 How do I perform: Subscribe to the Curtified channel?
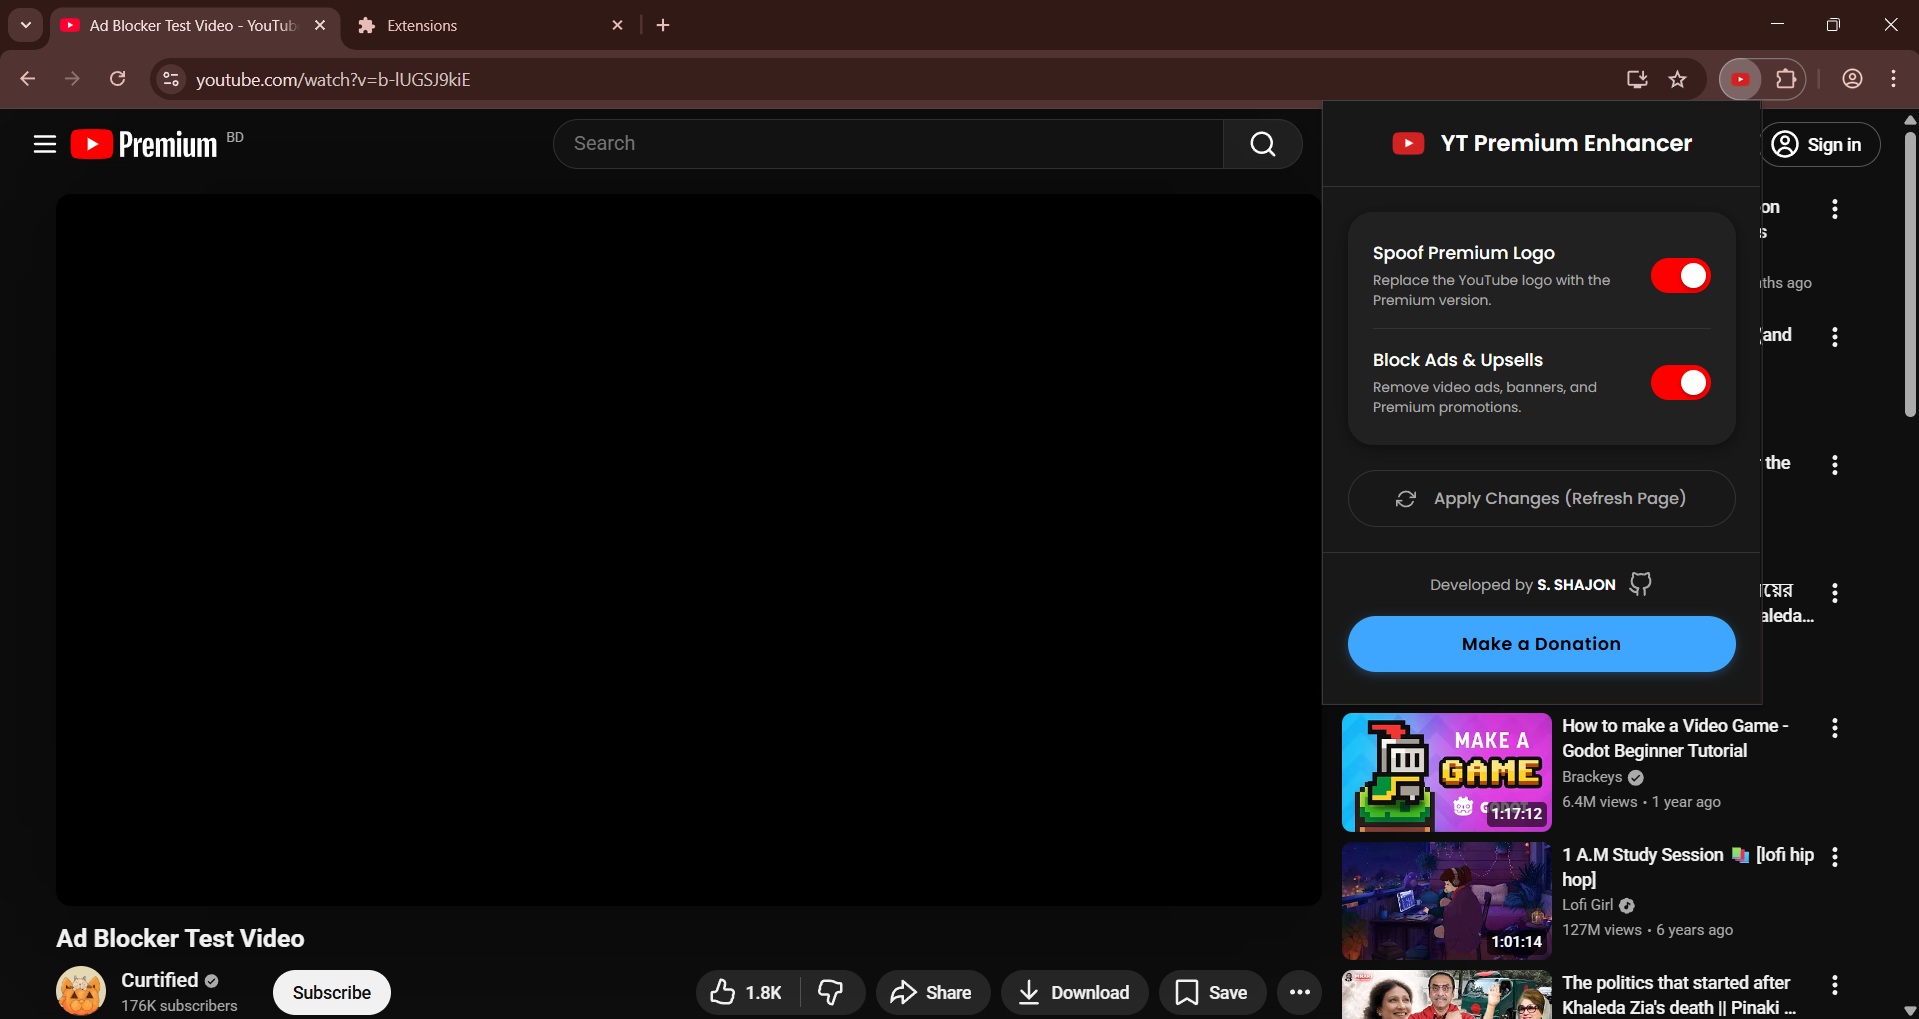331,992
